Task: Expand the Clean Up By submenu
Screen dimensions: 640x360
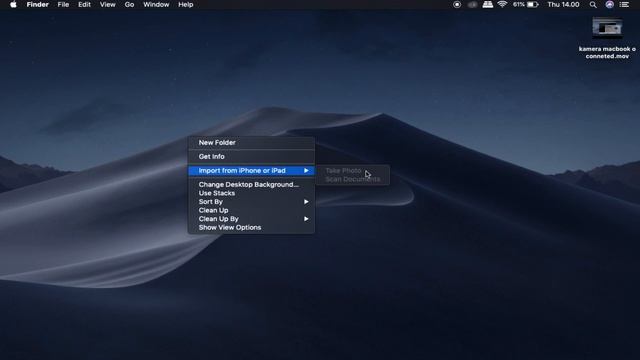Action: click(251, 219)
